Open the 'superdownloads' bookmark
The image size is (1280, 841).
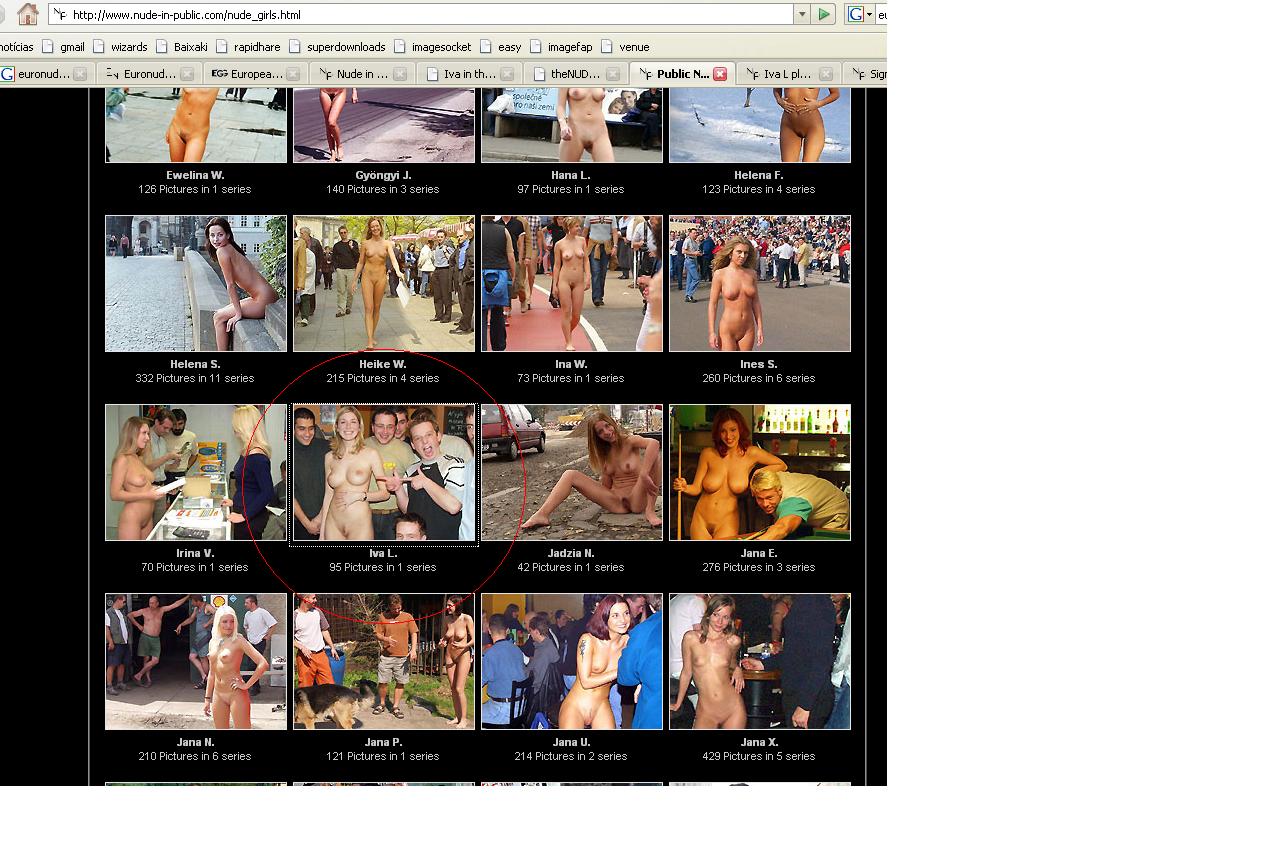[345, 47]
